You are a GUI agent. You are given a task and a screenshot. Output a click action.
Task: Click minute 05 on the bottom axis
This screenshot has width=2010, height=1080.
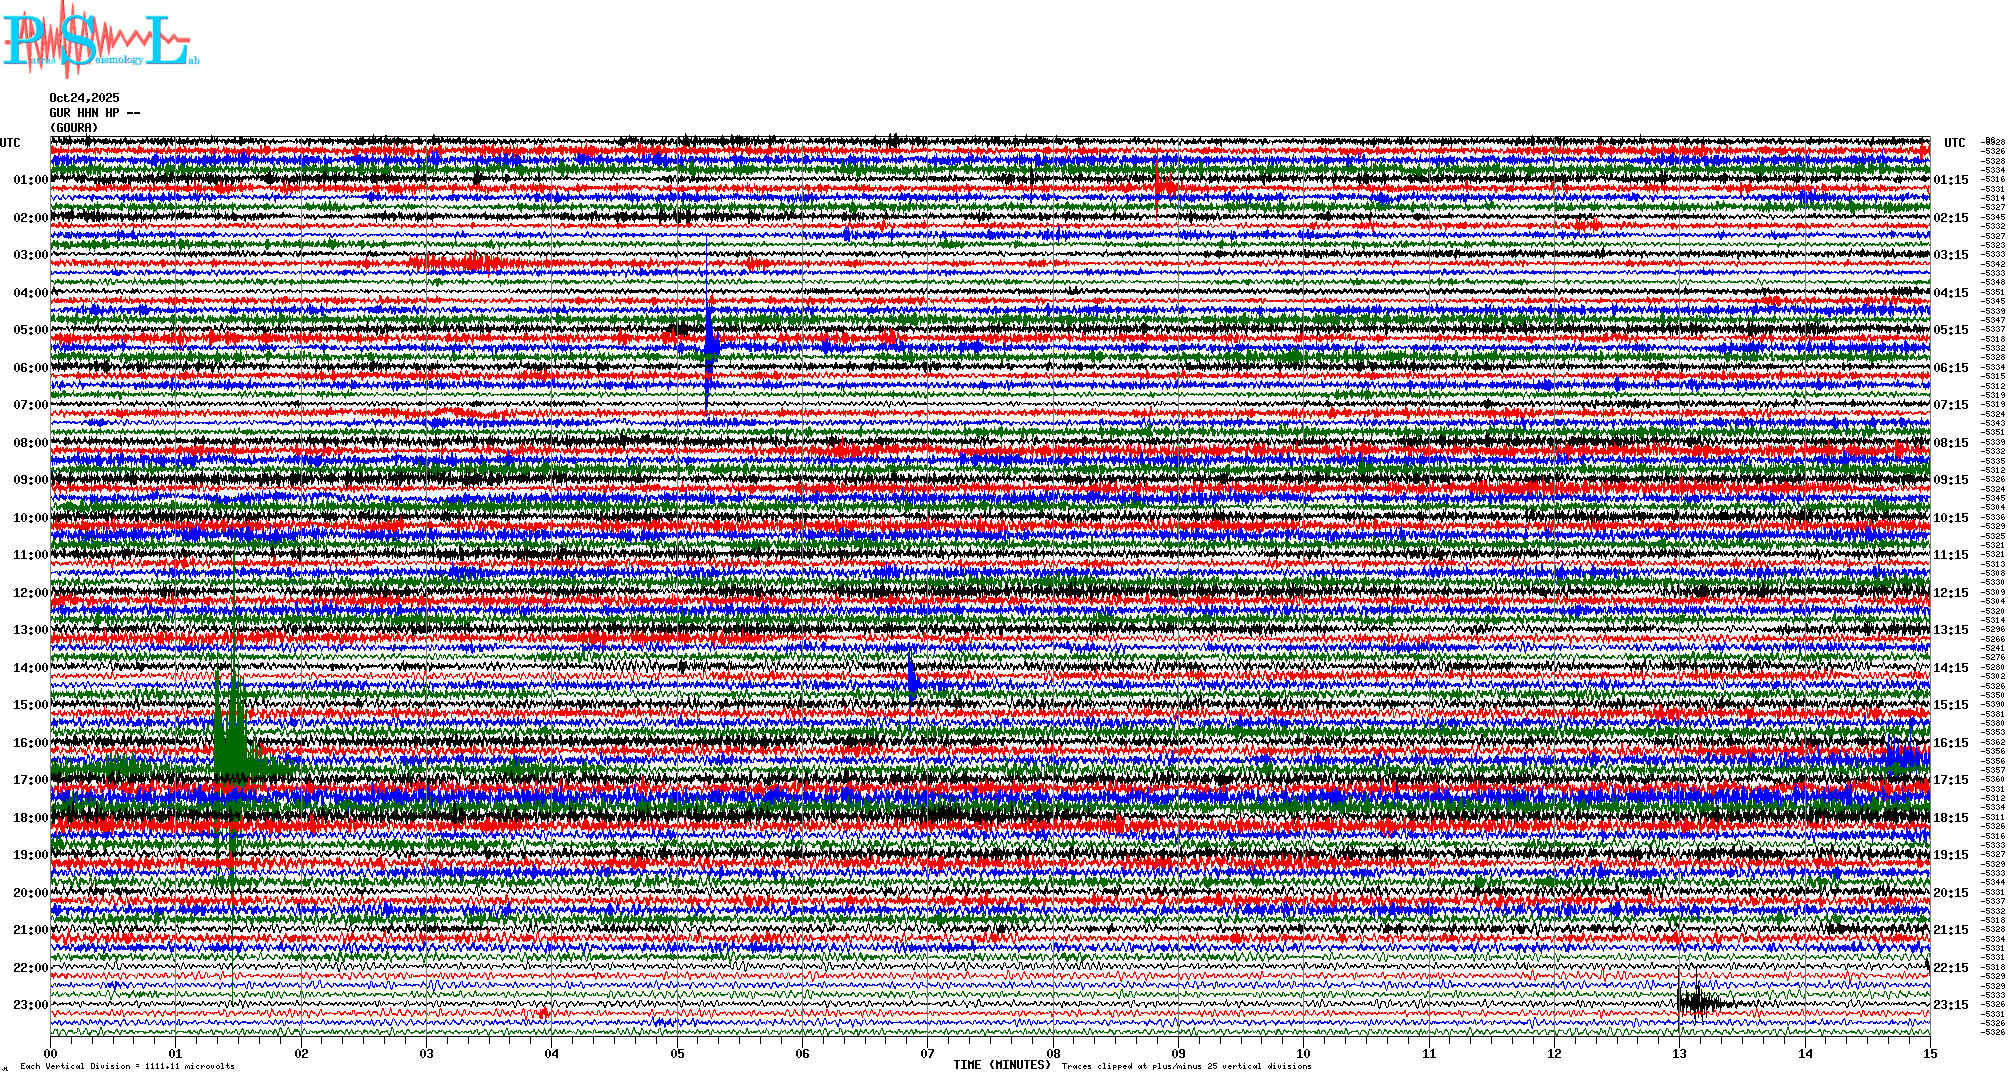677,1054
